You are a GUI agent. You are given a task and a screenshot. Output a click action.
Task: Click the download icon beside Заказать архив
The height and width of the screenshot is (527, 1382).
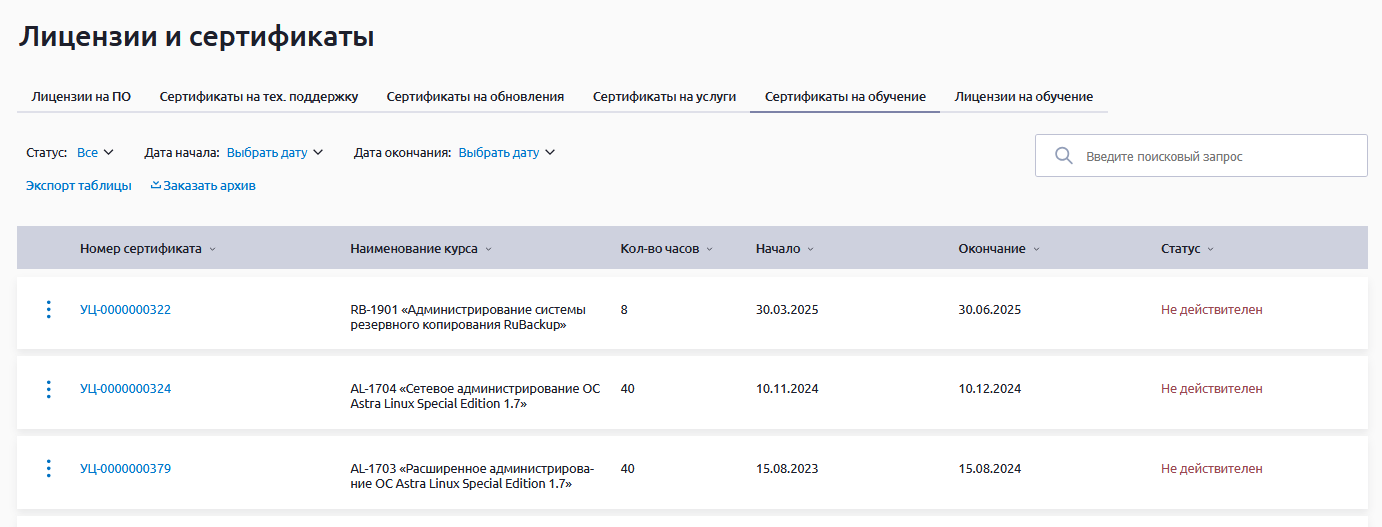pyautogui.click(x=155, y=185)
